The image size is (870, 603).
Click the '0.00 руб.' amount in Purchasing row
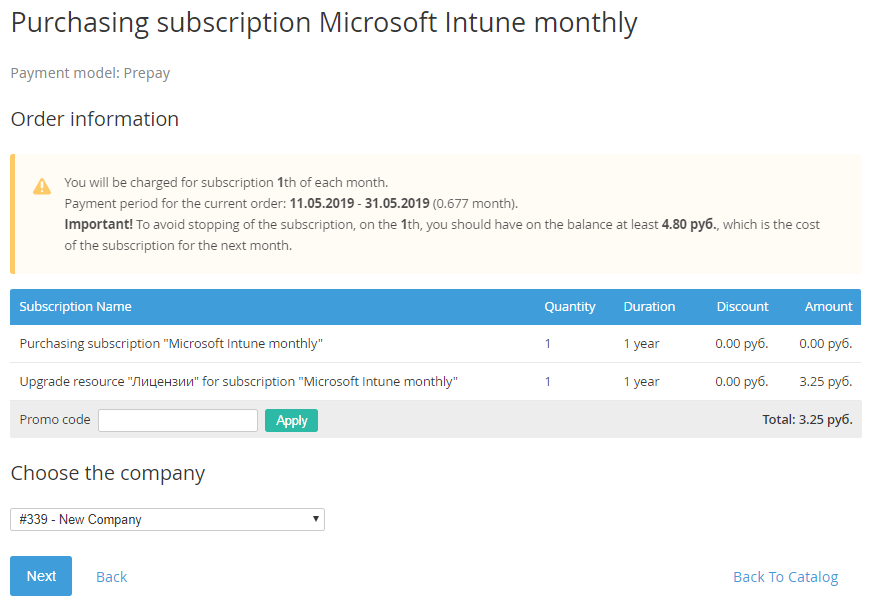[x=826, y=344]
